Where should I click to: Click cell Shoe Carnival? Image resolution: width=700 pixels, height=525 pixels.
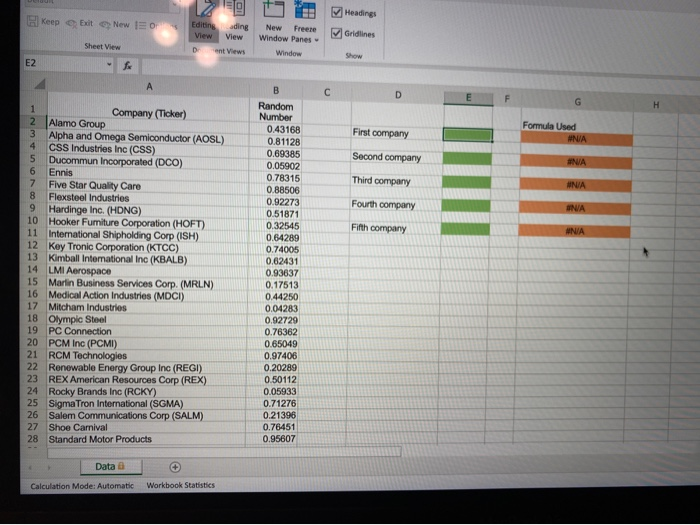[146, 427]
